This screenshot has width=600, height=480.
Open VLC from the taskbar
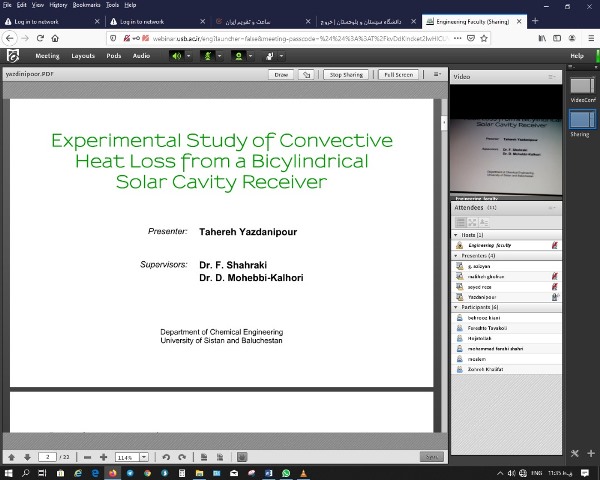click(x=303, y=473)
